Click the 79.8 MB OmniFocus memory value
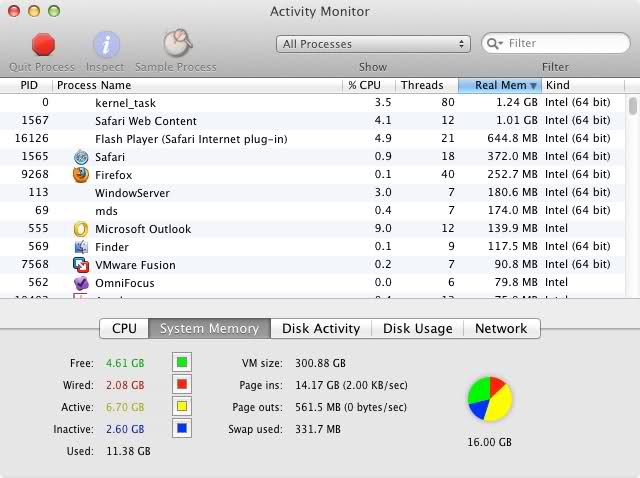The width and height of the screenshot is (640, 478). coord(516,282)
